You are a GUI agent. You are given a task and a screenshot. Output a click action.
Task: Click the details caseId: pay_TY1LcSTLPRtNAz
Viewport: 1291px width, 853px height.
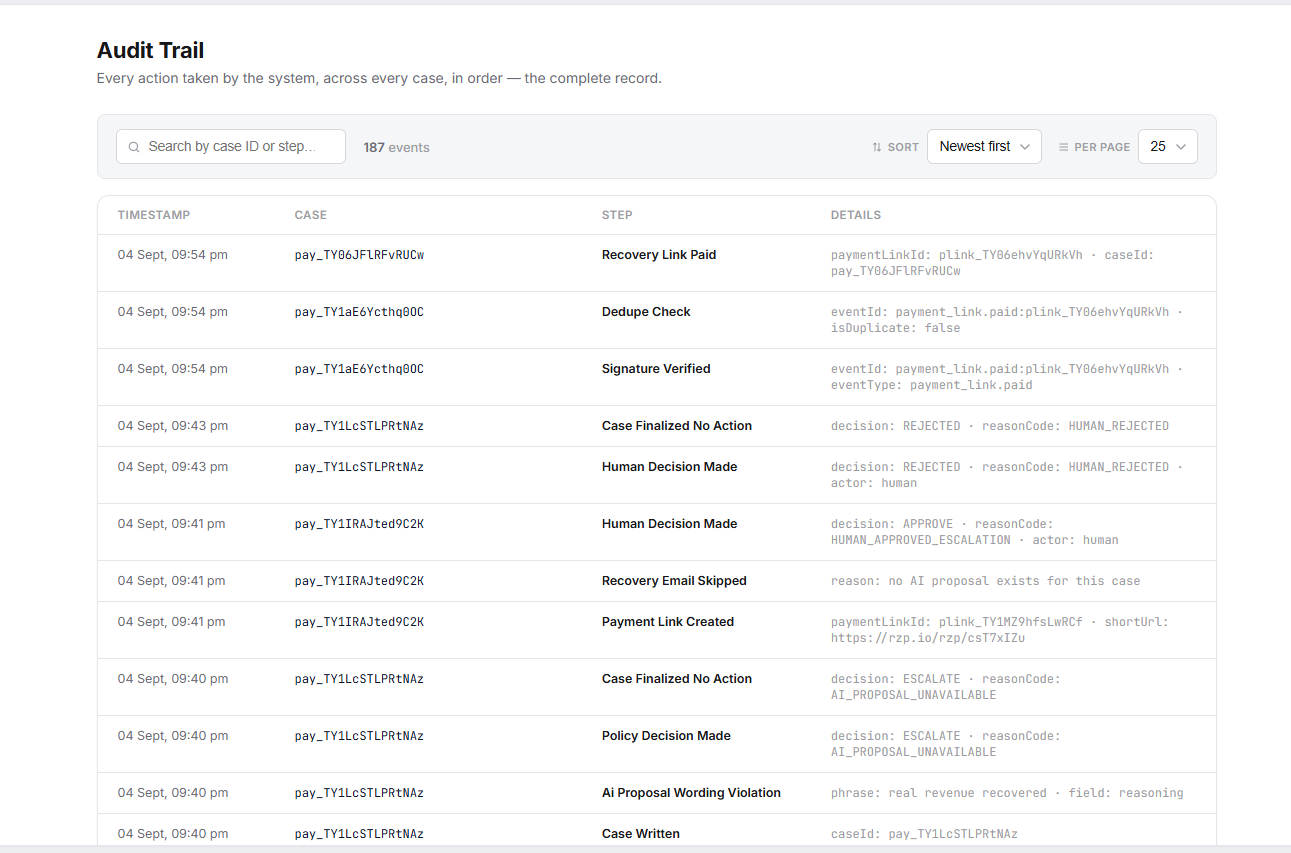(924, 834)
